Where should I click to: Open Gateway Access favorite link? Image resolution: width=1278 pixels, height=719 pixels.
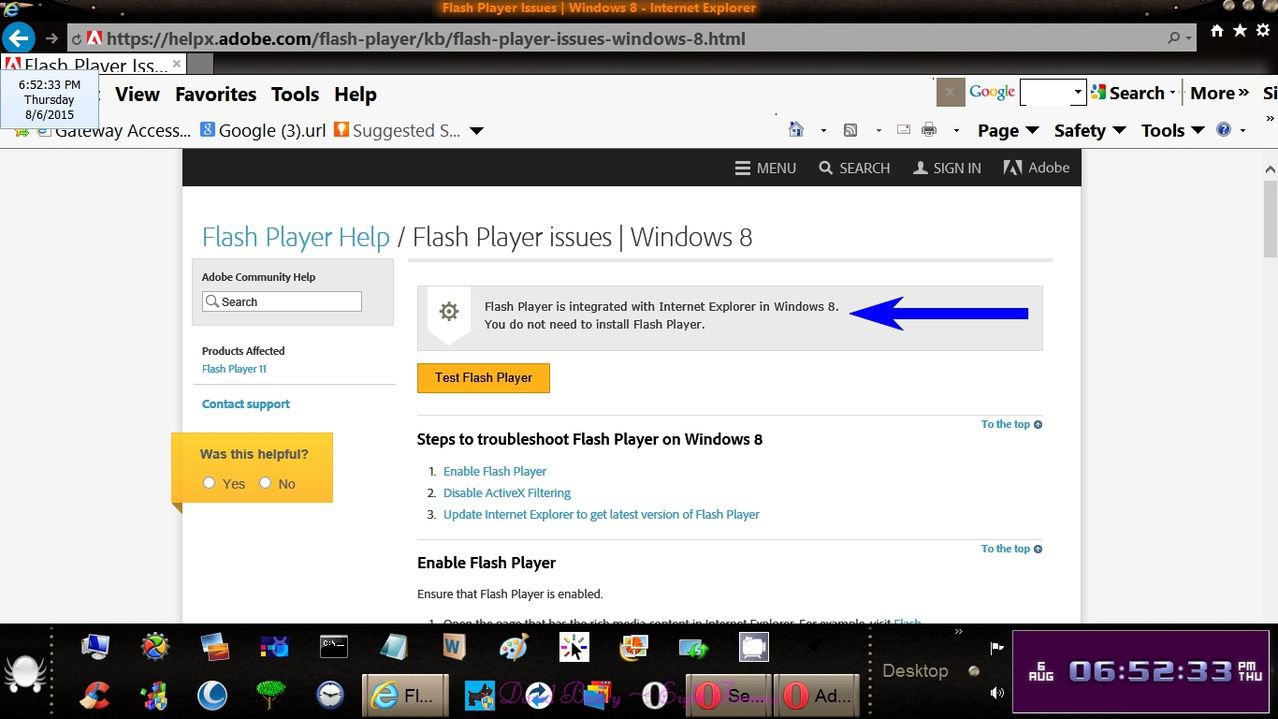pyautogui.click(x=113, y=131)
